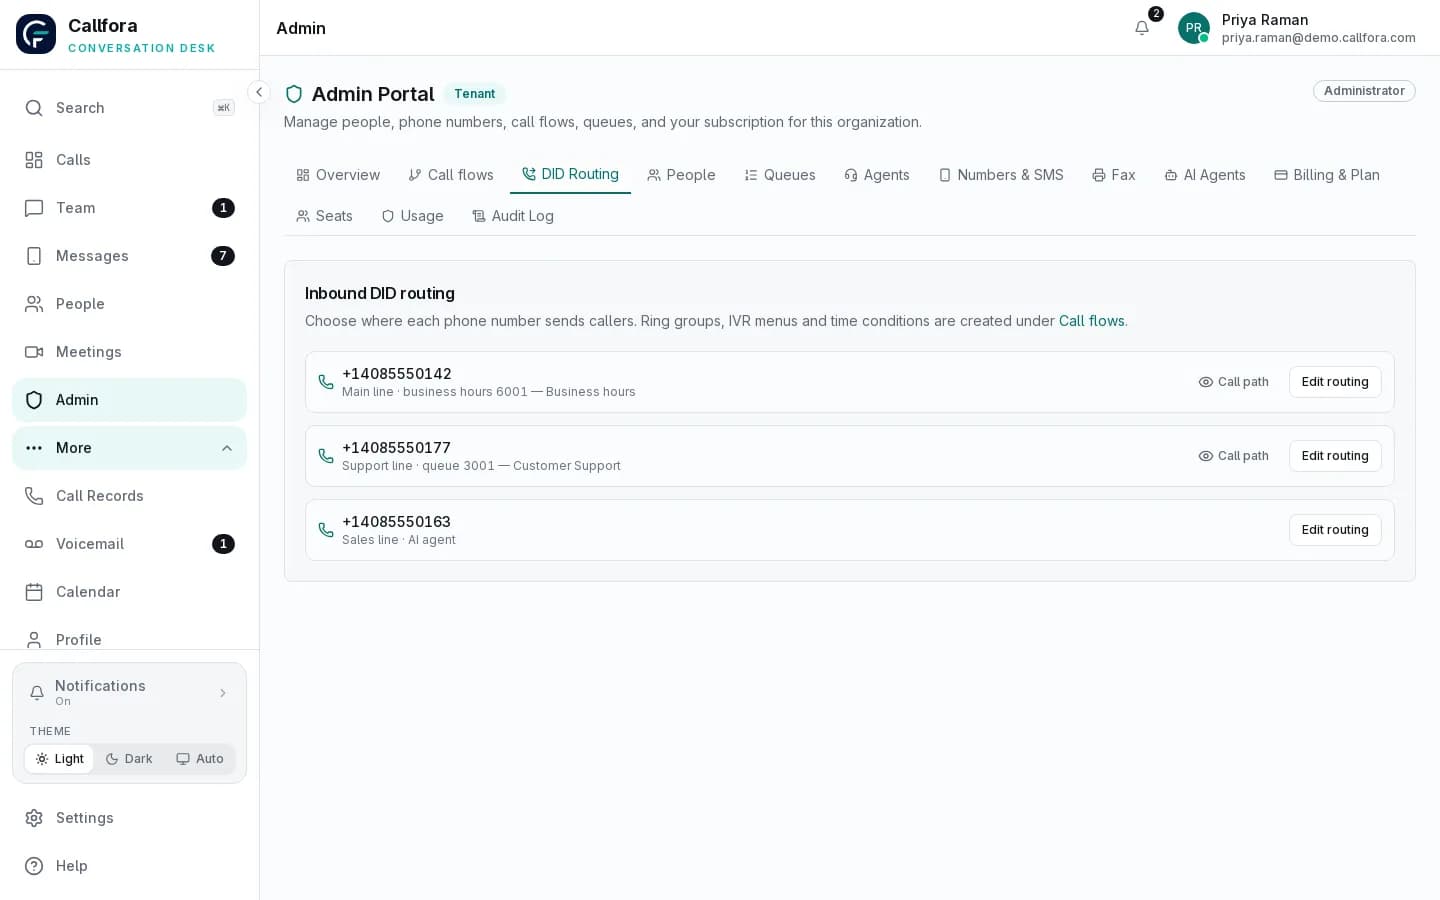Collapse the More section

129,448
